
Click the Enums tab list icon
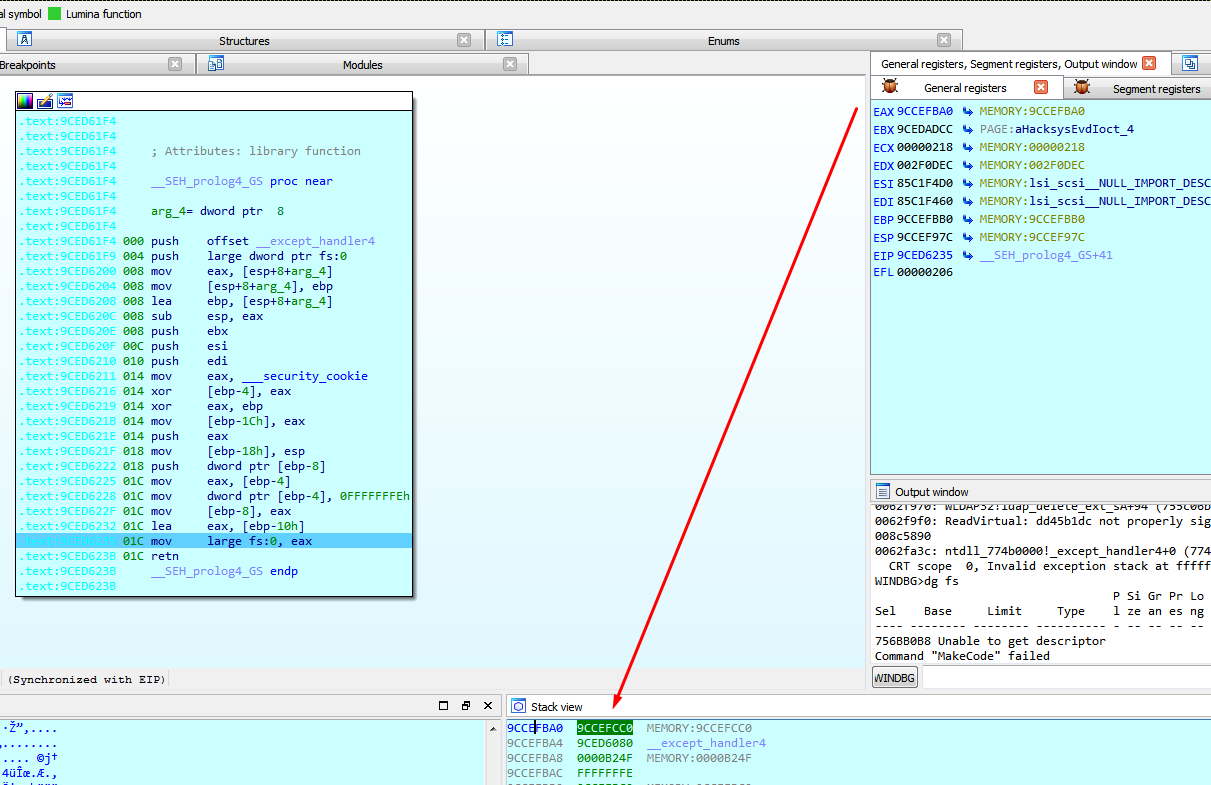click(x=505, y=40)
